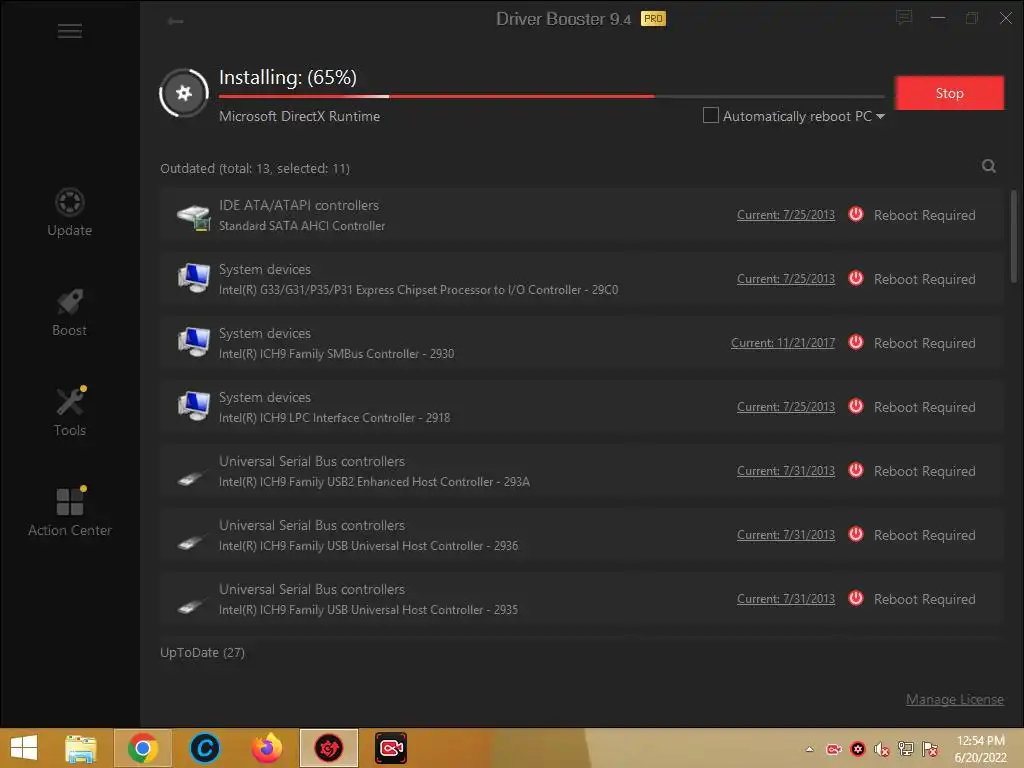Stop the driver installation
Image resolution: width=1024 pixels, height=768 pixels.
(949, 93)
